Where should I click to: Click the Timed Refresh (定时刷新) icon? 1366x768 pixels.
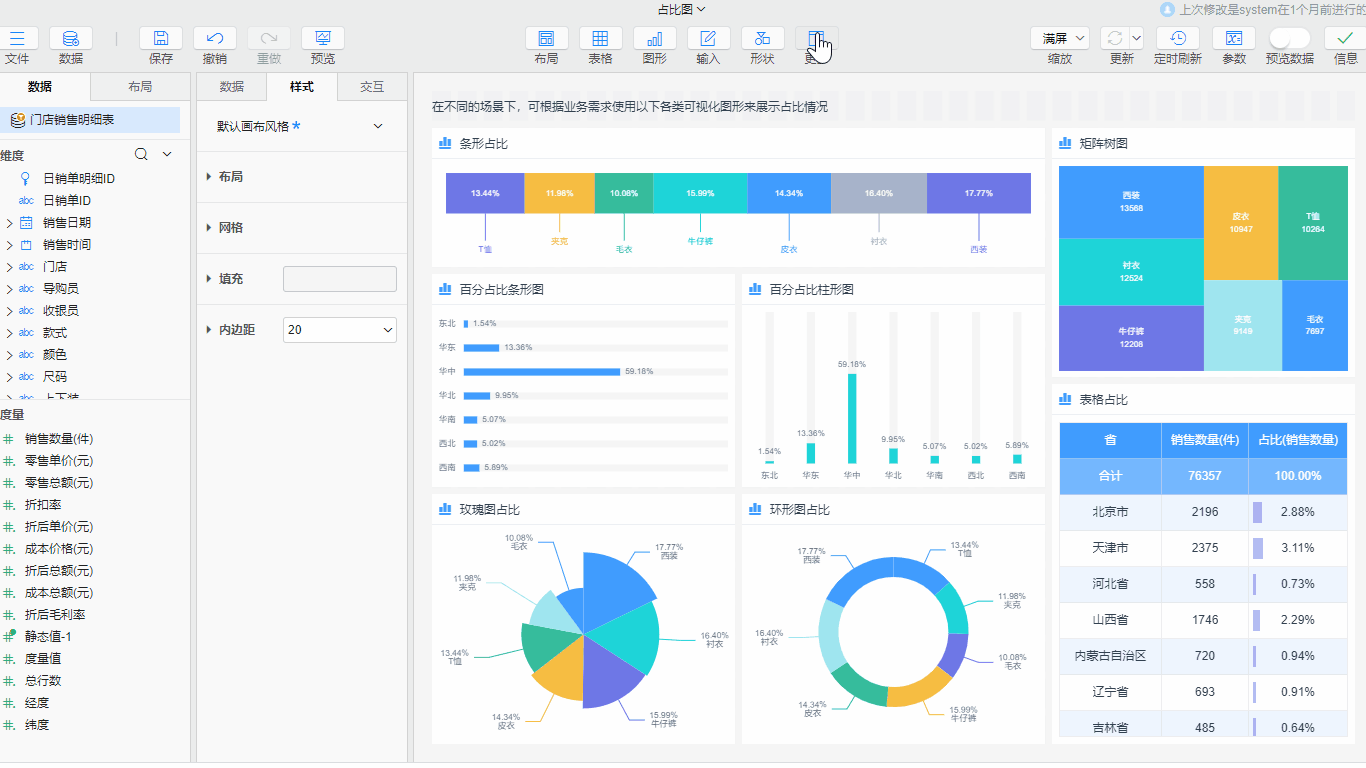coord(1177,39)
